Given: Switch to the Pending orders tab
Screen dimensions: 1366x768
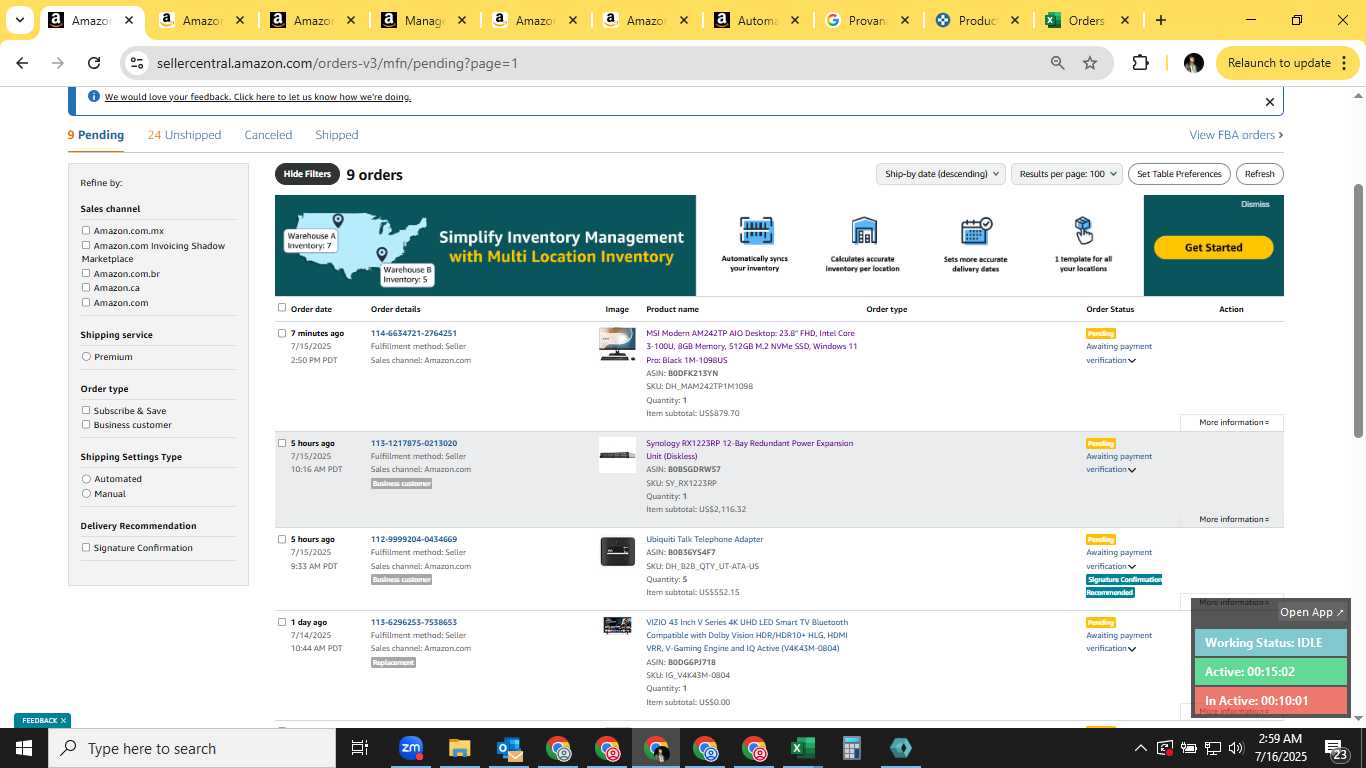Looking at the screenshot, I should [96, 135].
